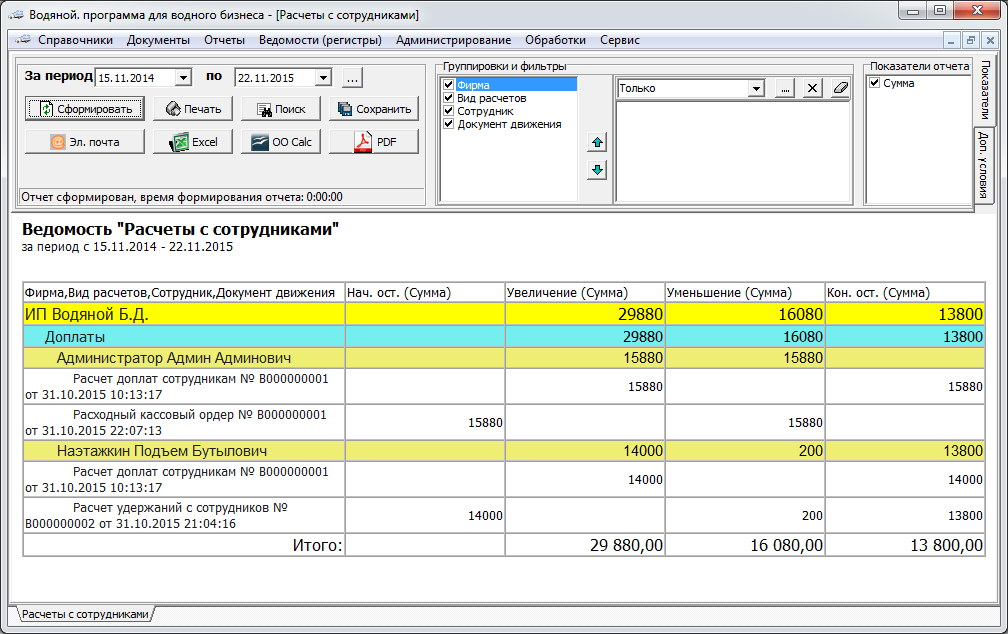The height and width of the screenshot is (634, 1008).
Task: Click the Поиск search button
Action: 280,109
